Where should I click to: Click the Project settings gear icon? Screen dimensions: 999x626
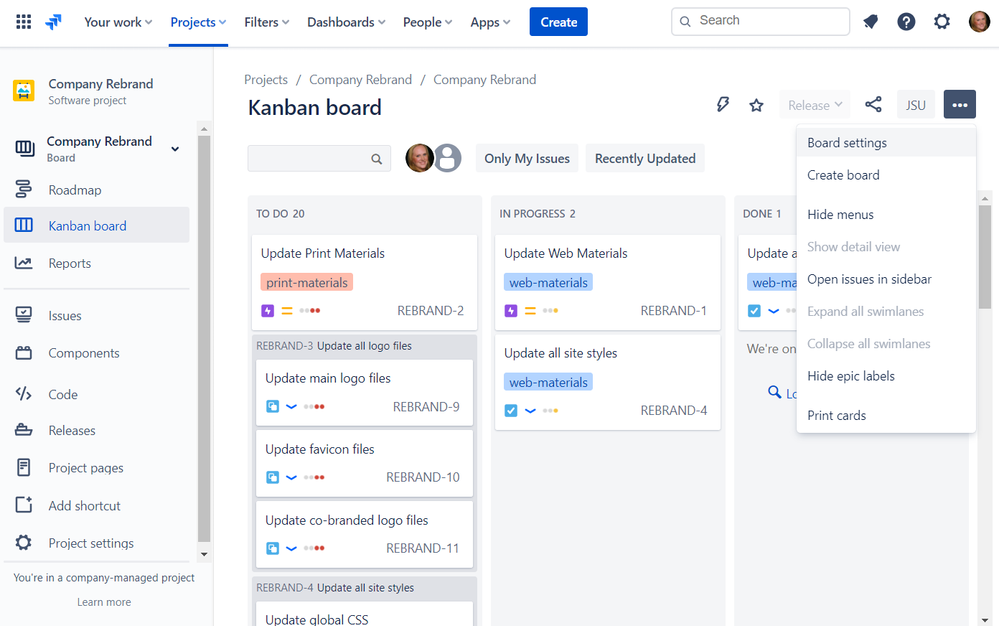[x=24, y=543]
